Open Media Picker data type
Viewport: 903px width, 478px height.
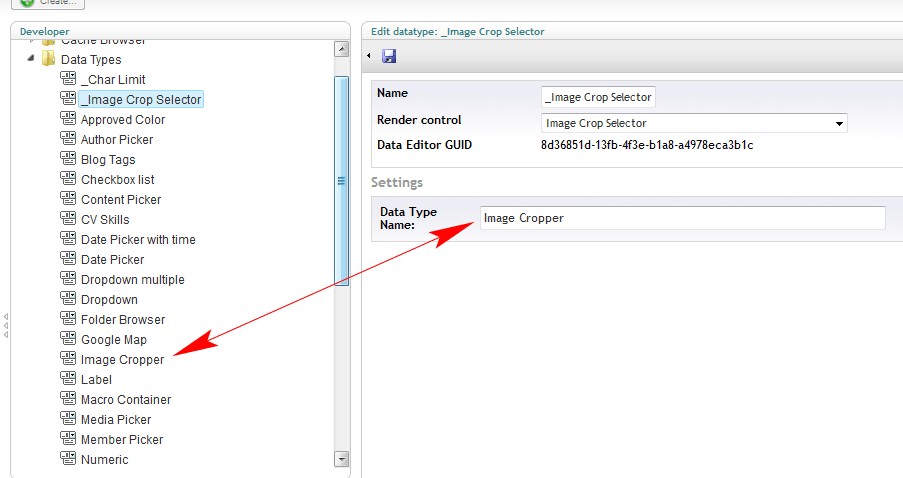pyautogui.click(x=116, y=420)
